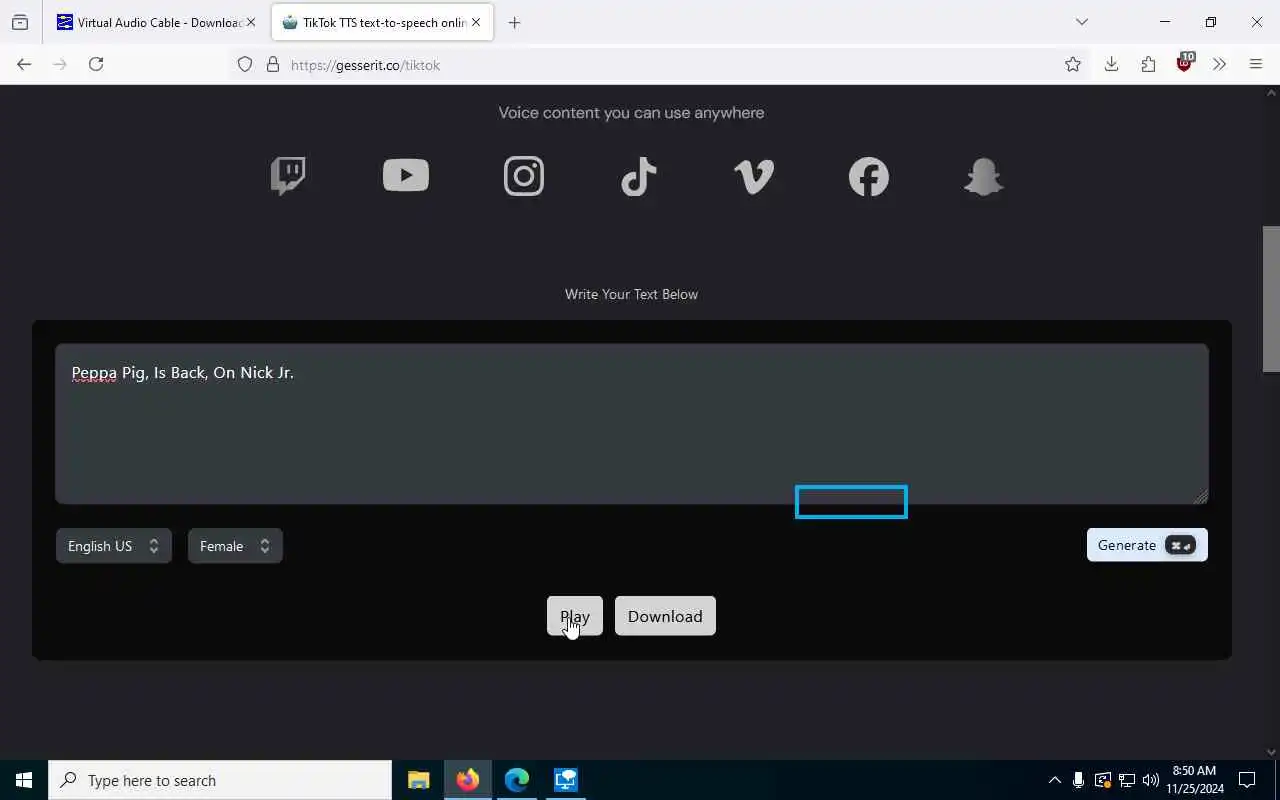This screenshot has width=1280, height=800.
Task: Click the Snapchat ghost icon
Action: click(x=983, y=176)
